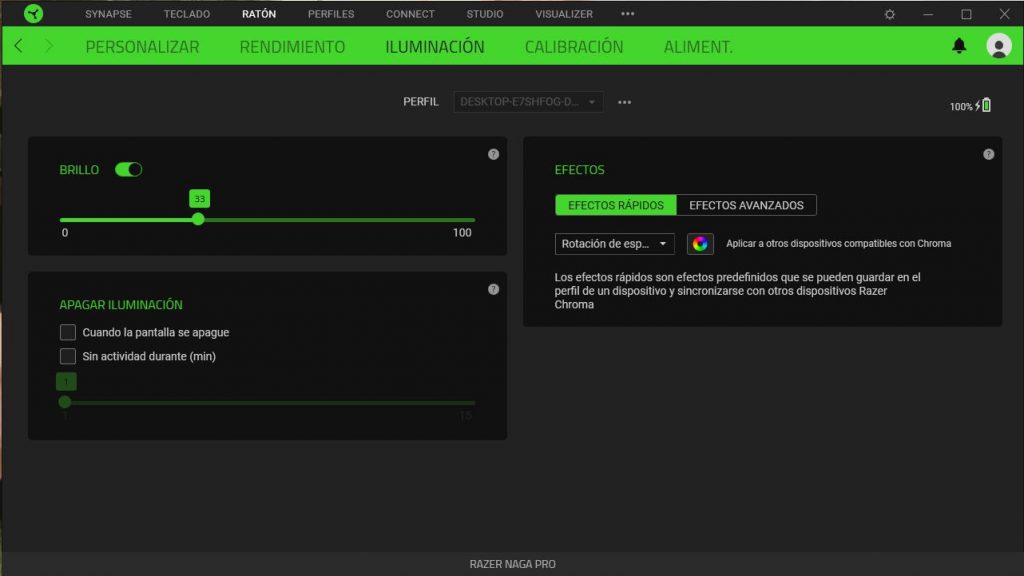Image resolution: width=1024 pixels, height=576 pixels.
Task: Click the brightness slider handle at 33
Action: point(198,219)
